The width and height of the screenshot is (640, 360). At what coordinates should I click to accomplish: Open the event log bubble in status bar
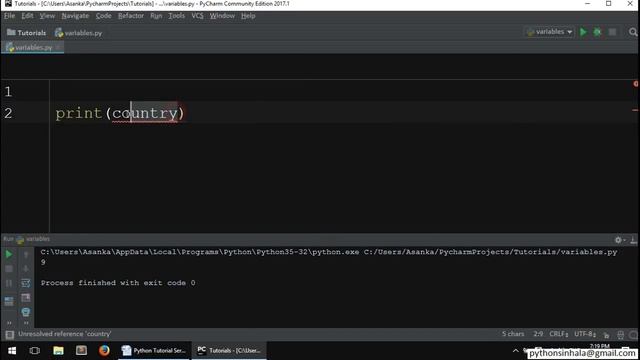(633, 335)
